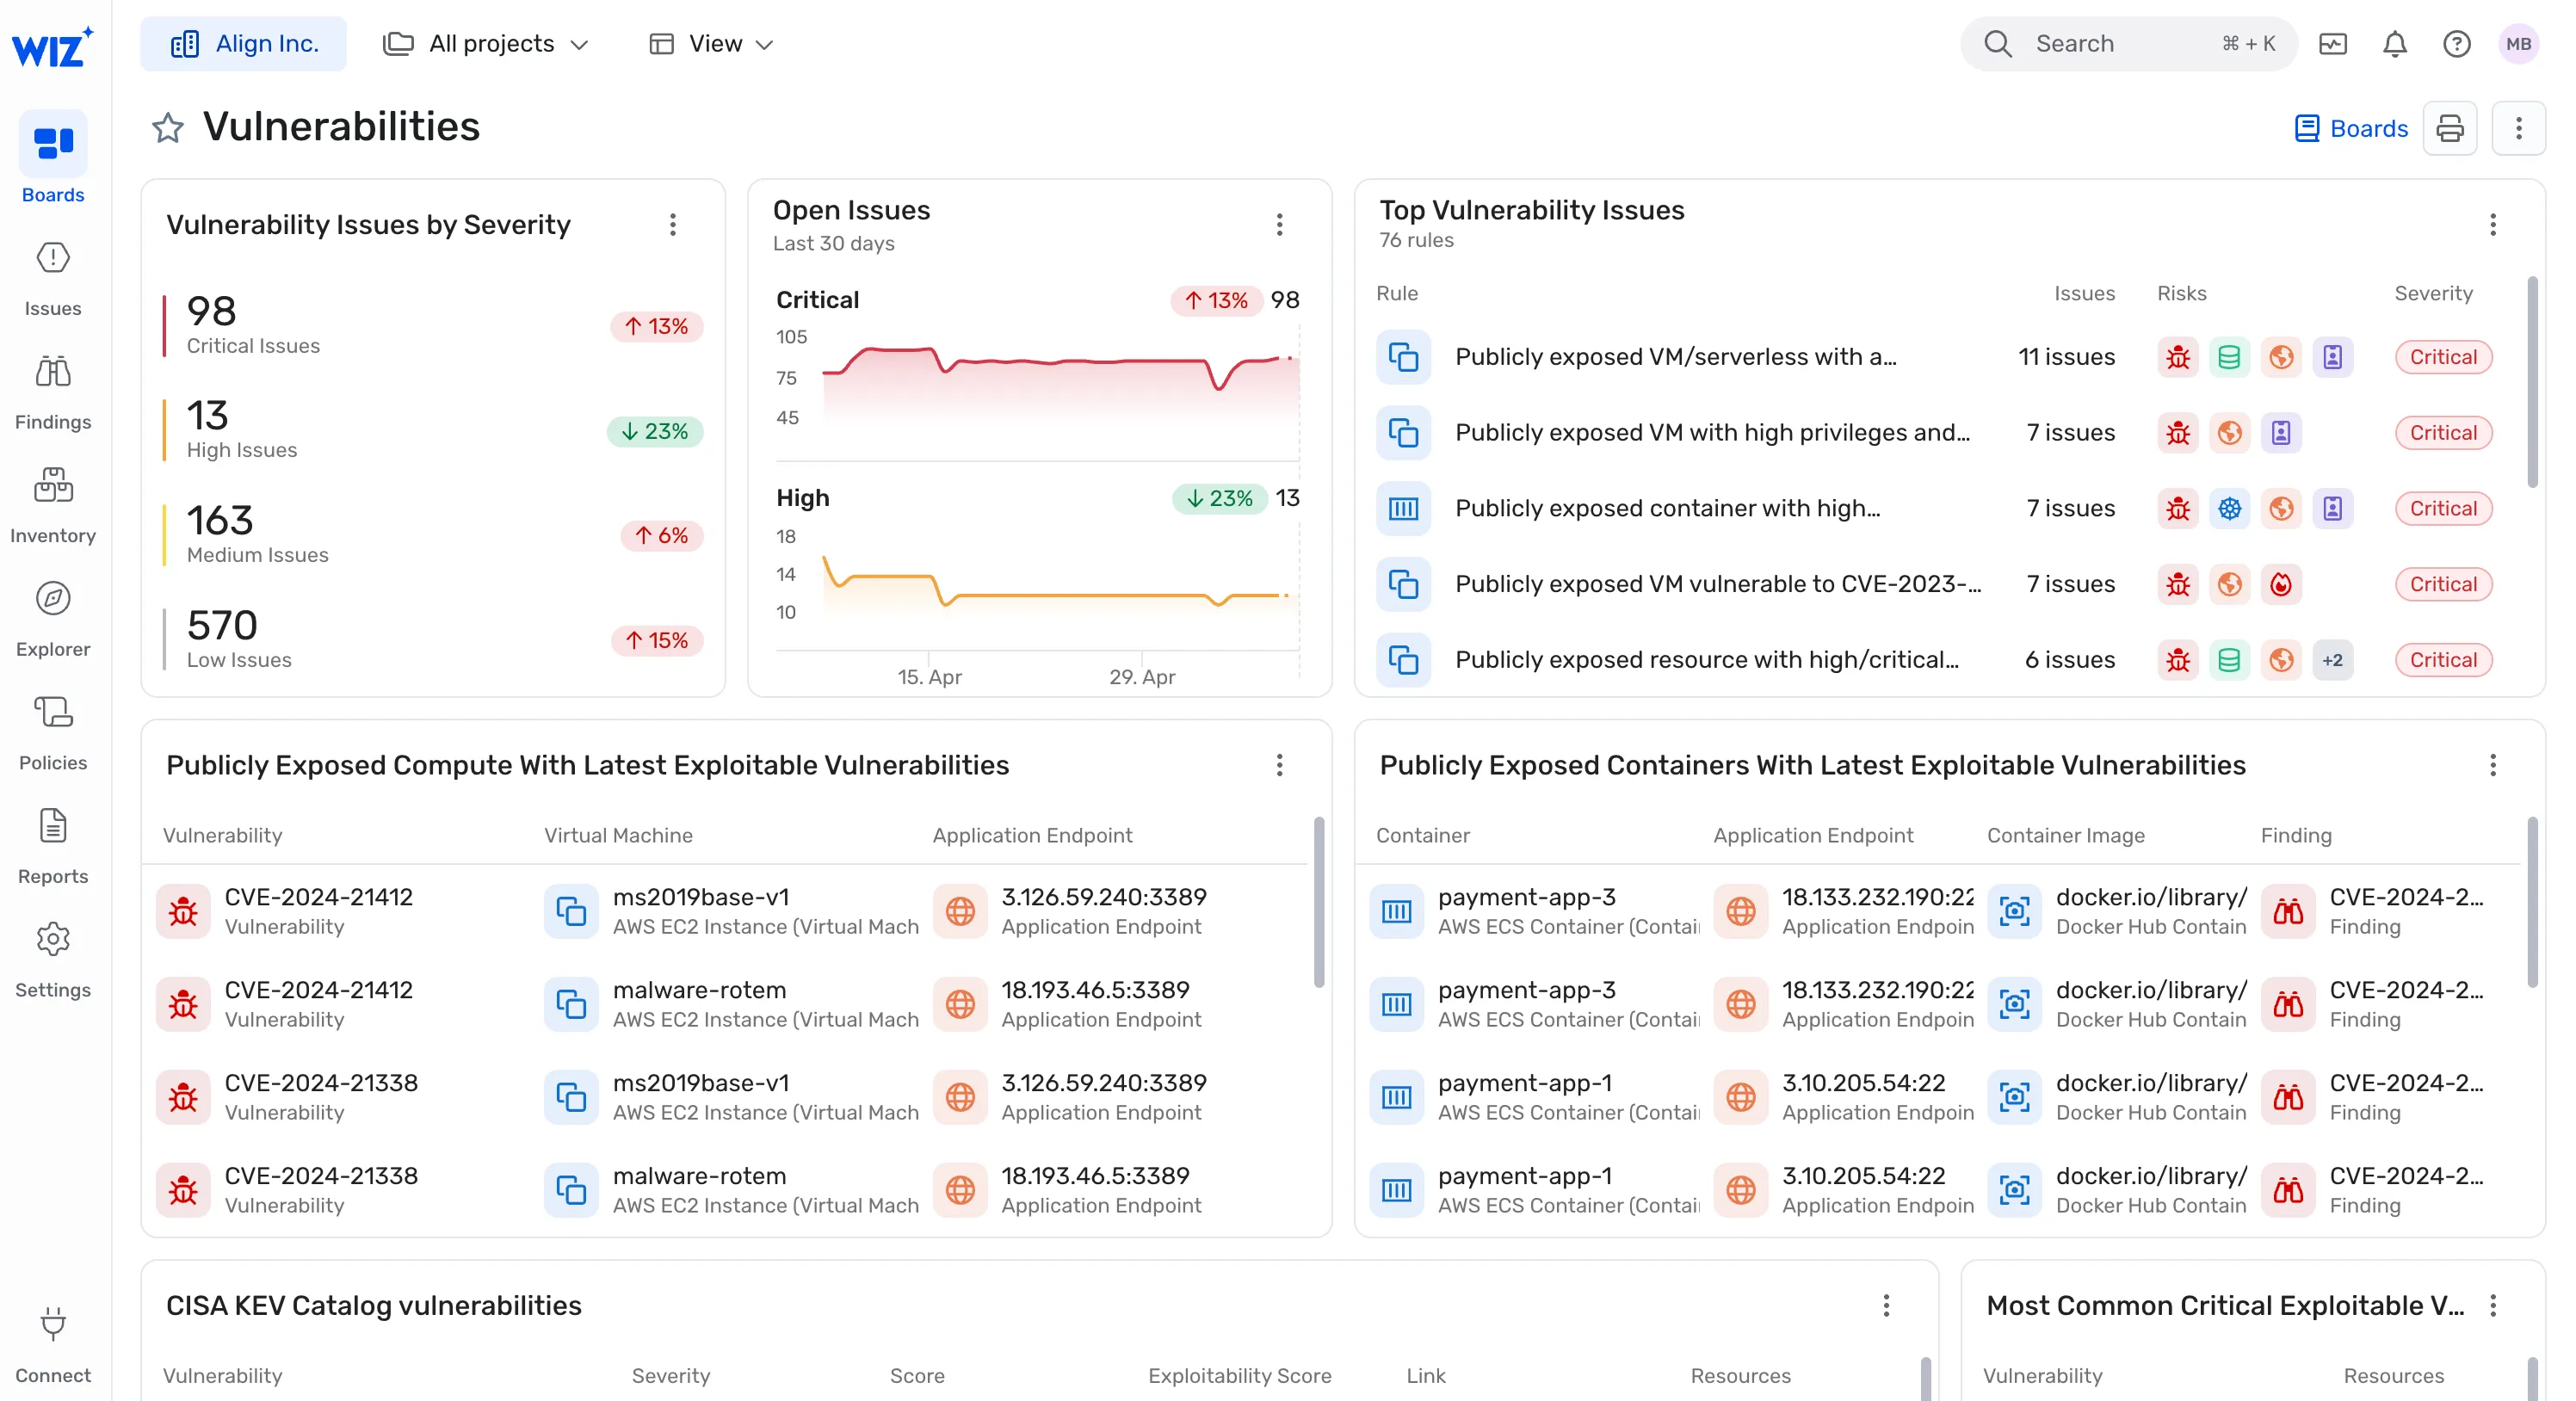
Task: Open Open Issues widget options menu
Action: click(x=1279, y=225)
